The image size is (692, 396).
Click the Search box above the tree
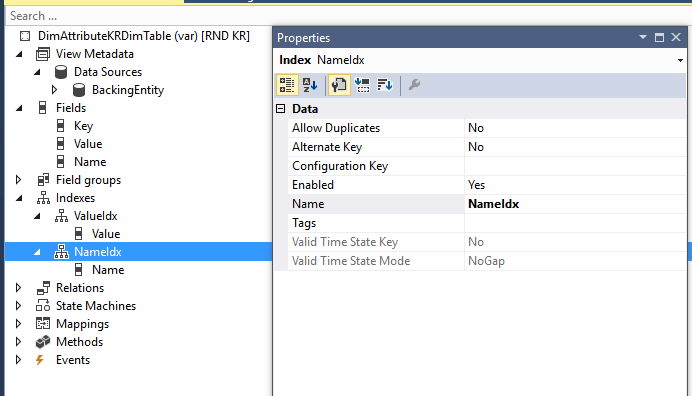click(x=349, y=16)
